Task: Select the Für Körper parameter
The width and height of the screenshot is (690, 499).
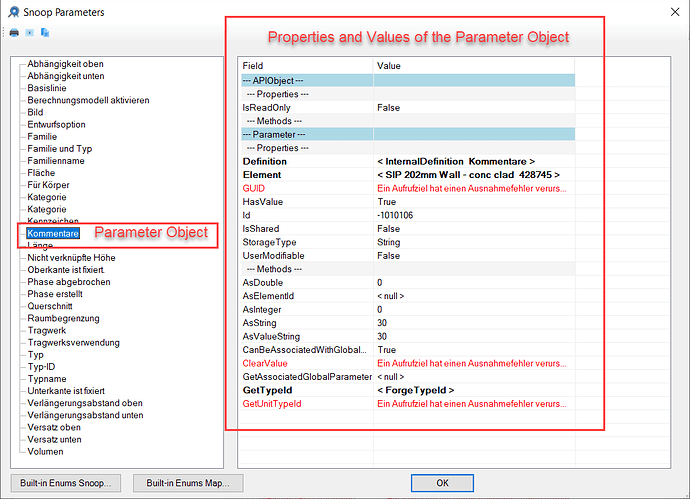Action: 48,185
